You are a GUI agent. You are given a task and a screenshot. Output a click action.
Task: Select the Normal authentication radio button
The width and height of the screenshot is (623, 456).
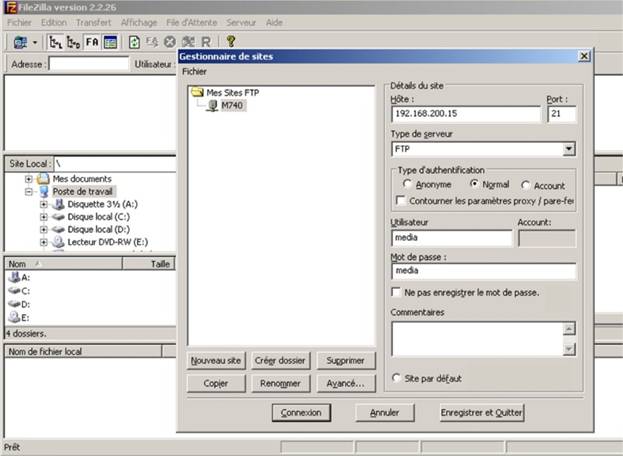474,184
